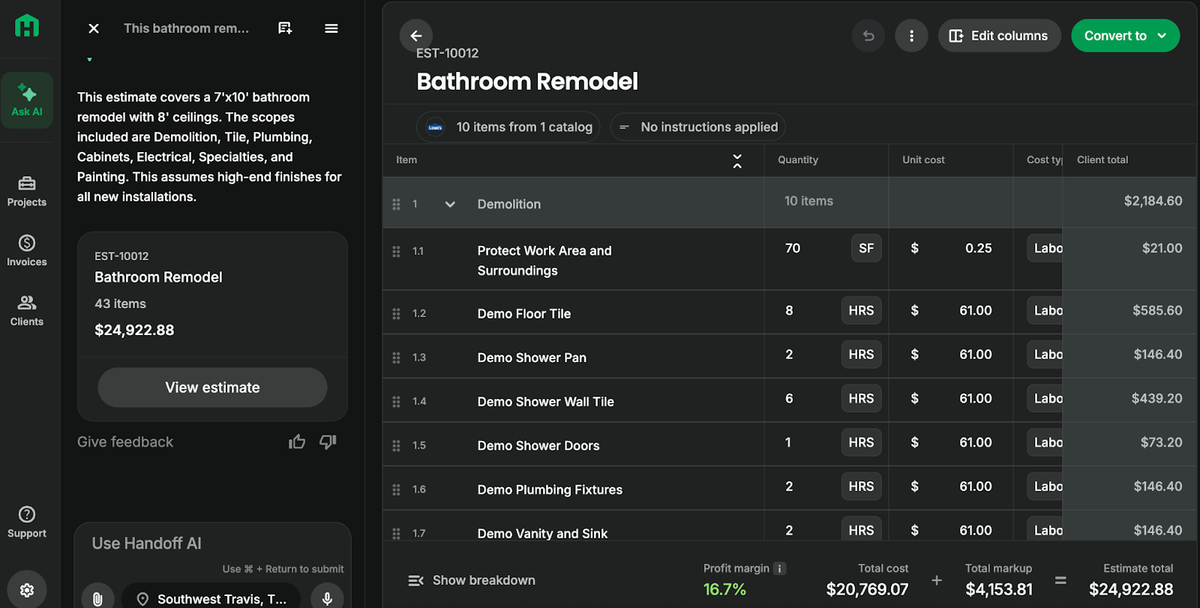
Task: Open the chat hamburger menu
Action: tap(331, 28)
